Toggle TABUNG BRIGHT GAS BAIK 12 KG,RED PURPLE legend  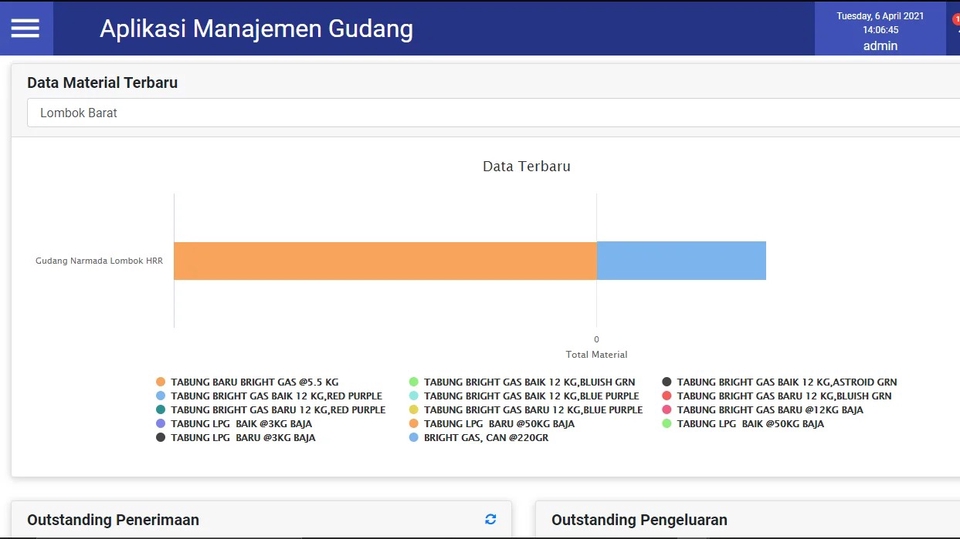pyautogui.click(x=269, y=396)
